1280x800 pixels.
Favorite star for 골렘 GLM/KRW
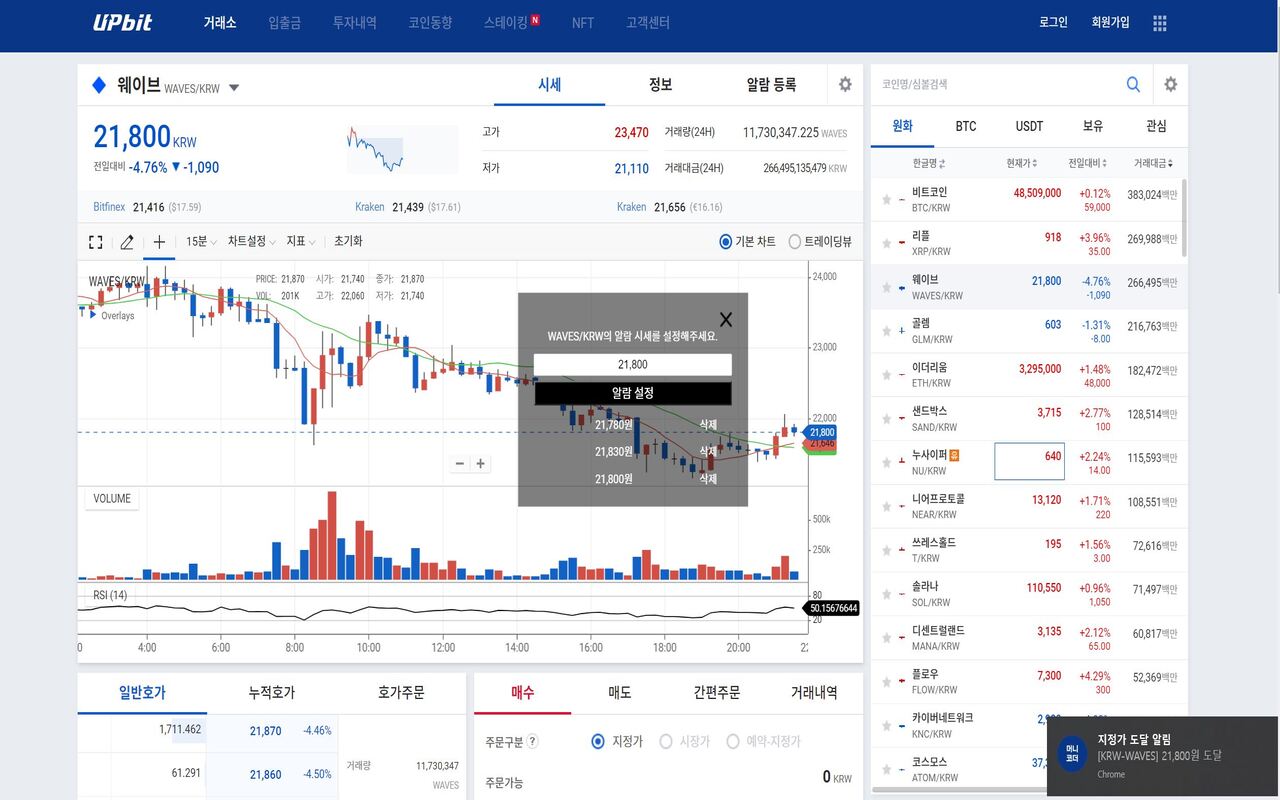886,331
